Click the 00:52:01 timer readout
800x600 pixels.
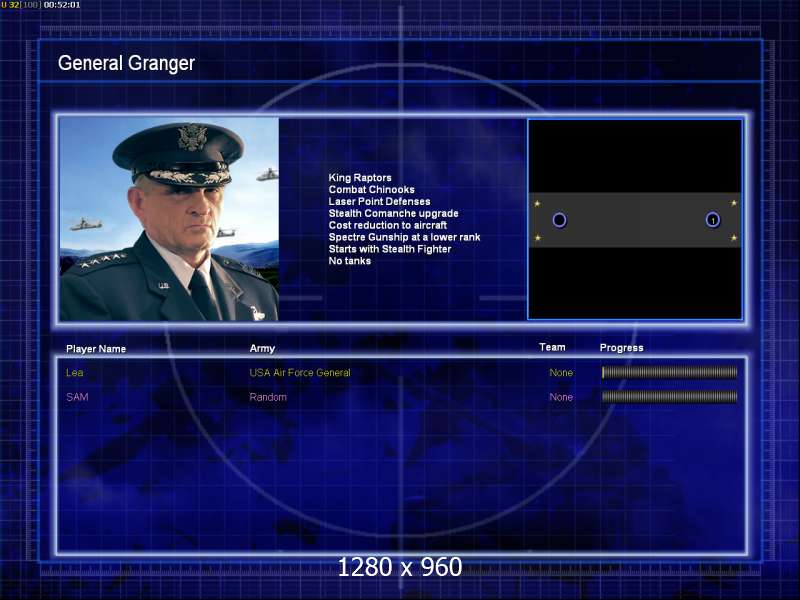62,5
